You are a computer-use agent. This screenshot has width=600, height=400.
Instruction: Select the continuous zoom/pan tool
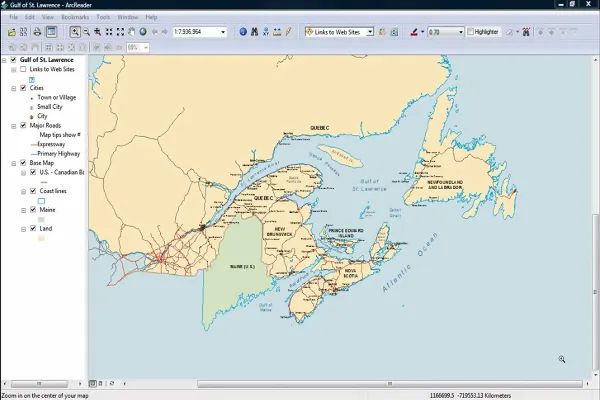click(98, 32)
